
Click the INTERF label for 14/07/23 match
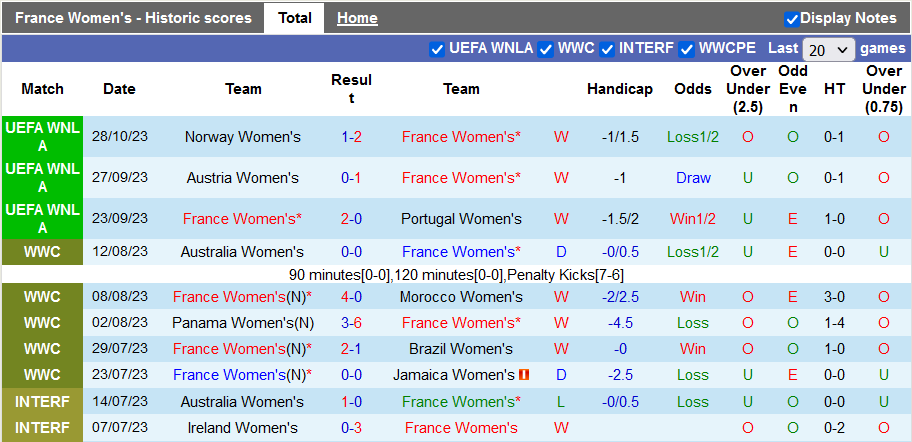tap(42, 401)
